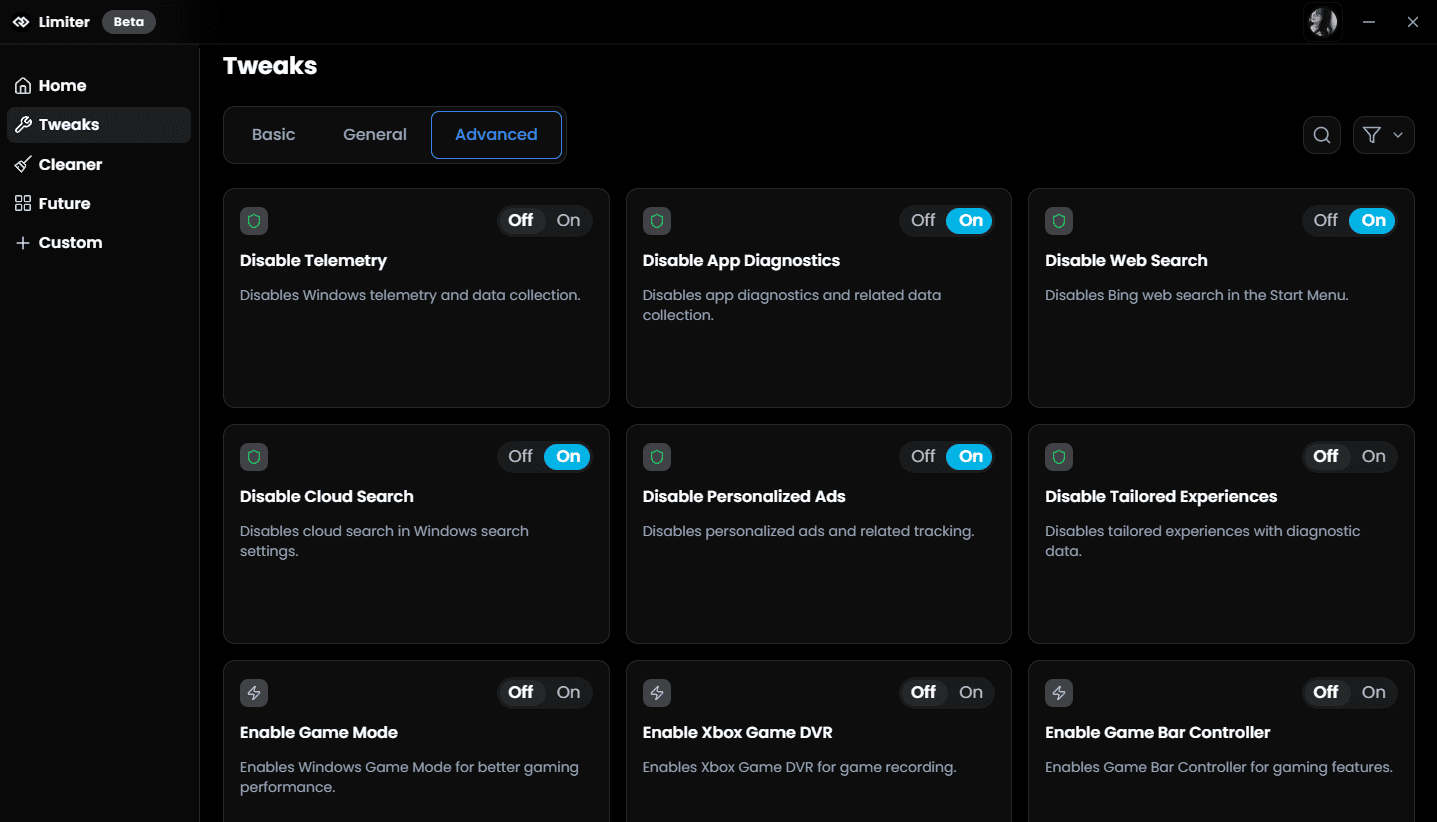Open the Custom section in sidebar

(x=70, y=243)
